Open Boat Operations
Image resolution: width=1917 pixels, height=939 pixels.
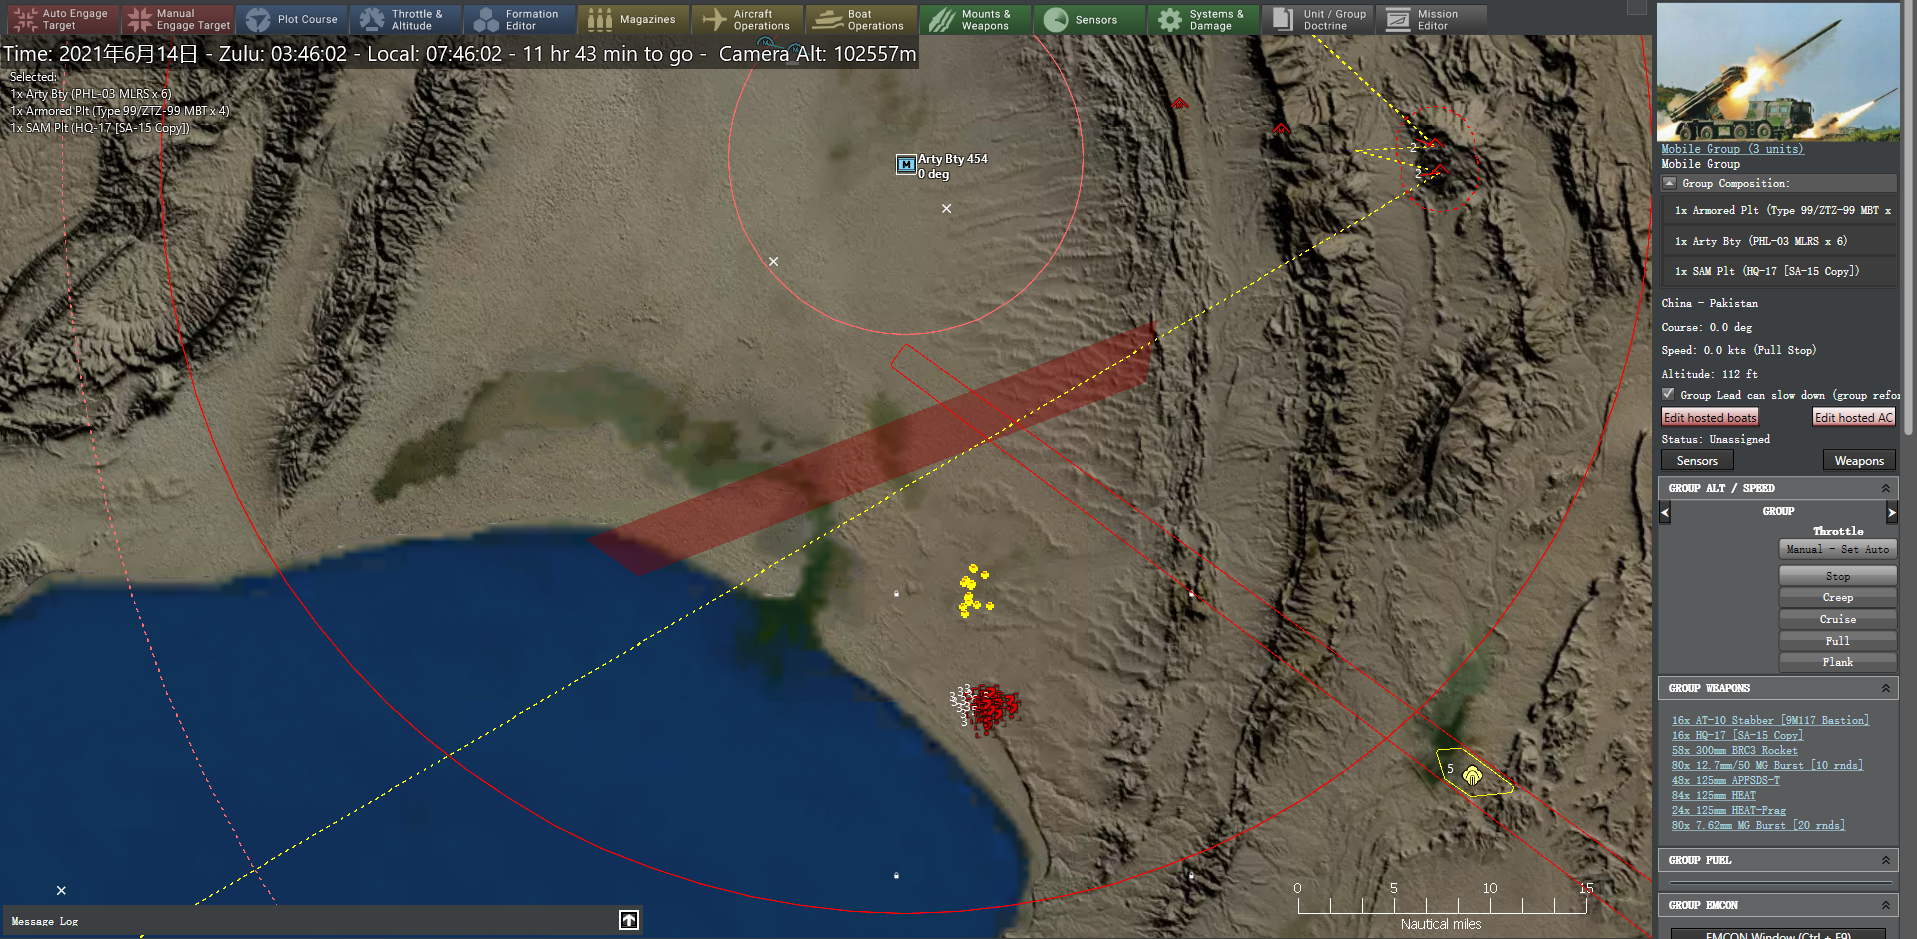point(862,19)
